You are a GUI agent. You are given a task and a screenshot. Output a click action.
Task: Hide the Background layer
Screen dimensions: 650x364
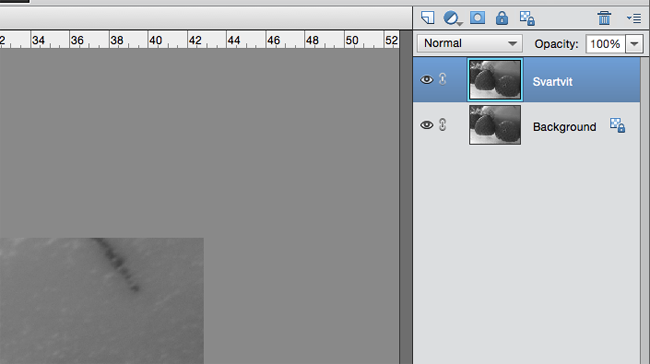point(427,125)
